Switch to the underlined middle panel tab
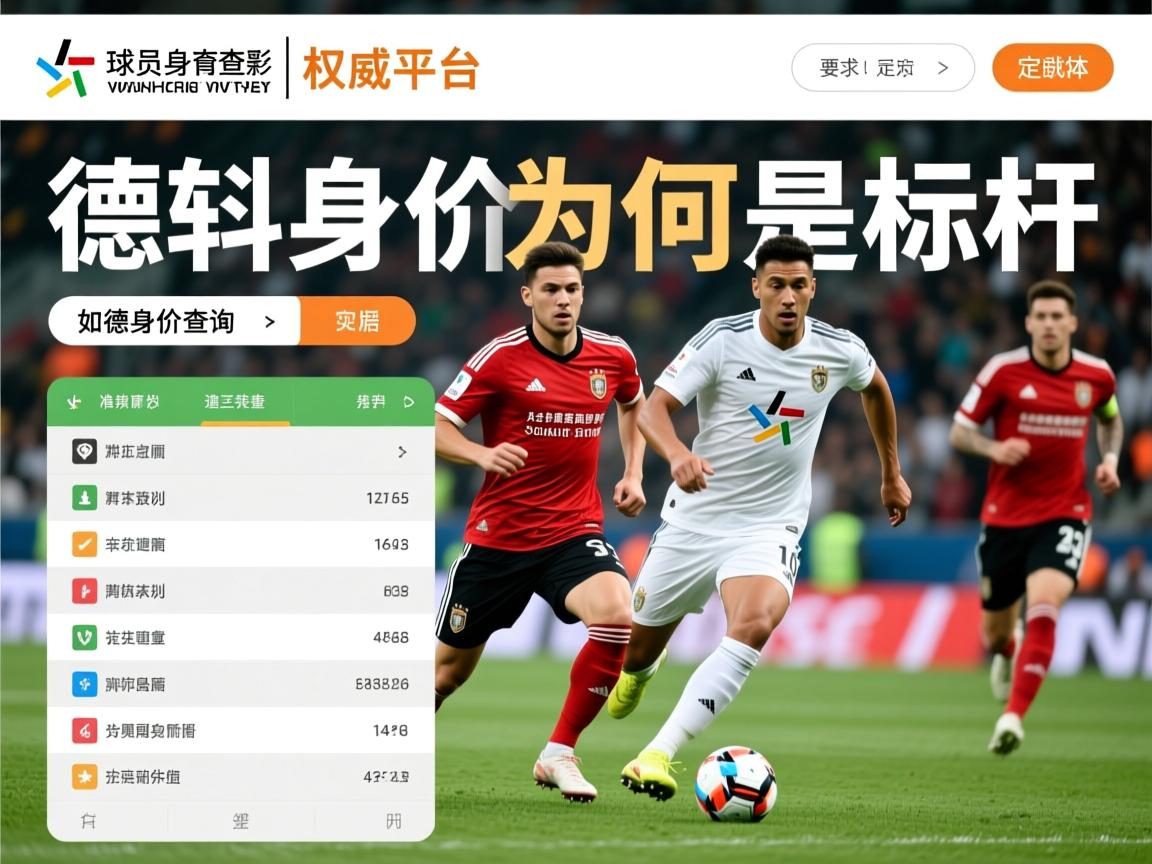Viewport: 1152px width, 864px height. point(234,402)
